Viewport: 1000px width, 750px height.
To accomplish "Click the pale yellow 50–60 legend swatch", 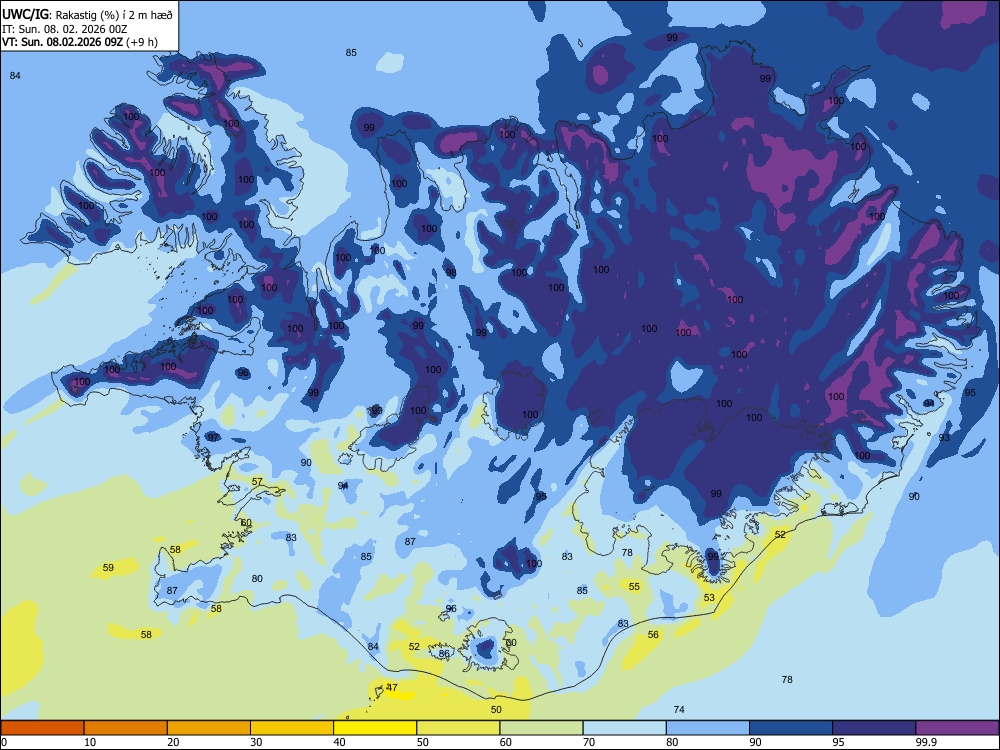I will [458, 728].
